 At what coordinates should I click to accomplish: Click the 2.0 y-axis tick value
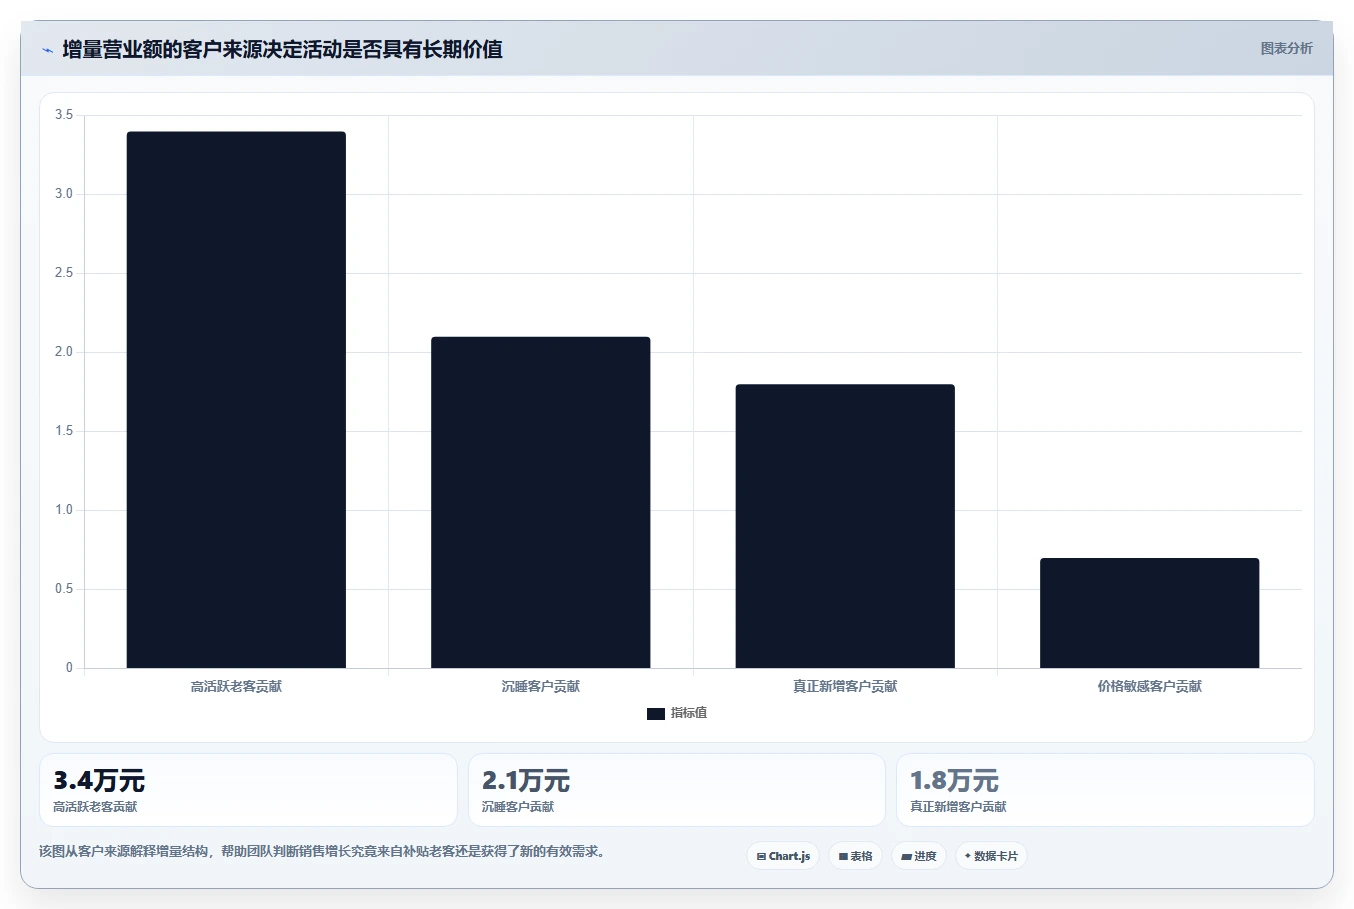coord(64,352)
